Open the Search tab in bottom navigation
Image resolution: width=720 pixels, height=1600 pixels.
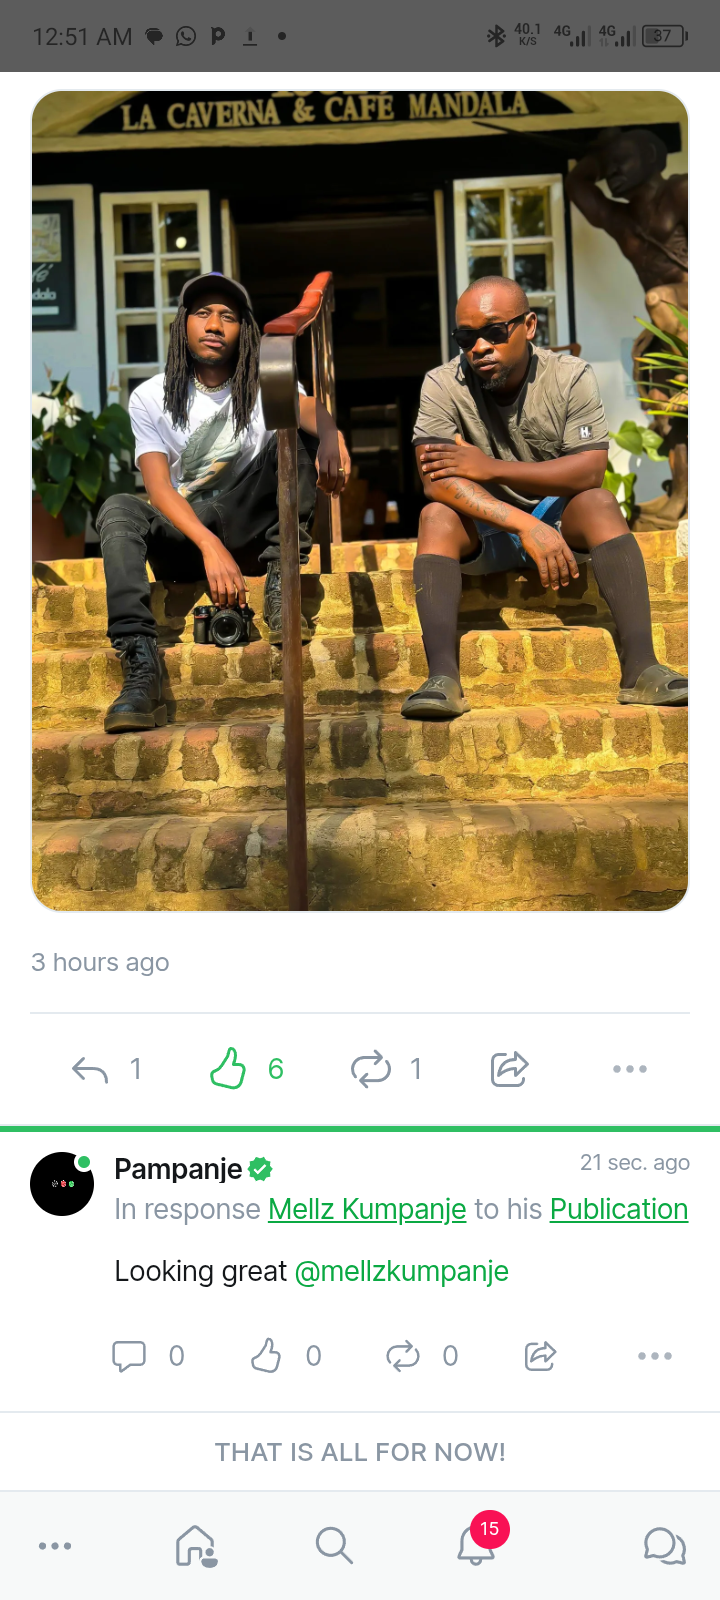click(x=334, y=1546)
